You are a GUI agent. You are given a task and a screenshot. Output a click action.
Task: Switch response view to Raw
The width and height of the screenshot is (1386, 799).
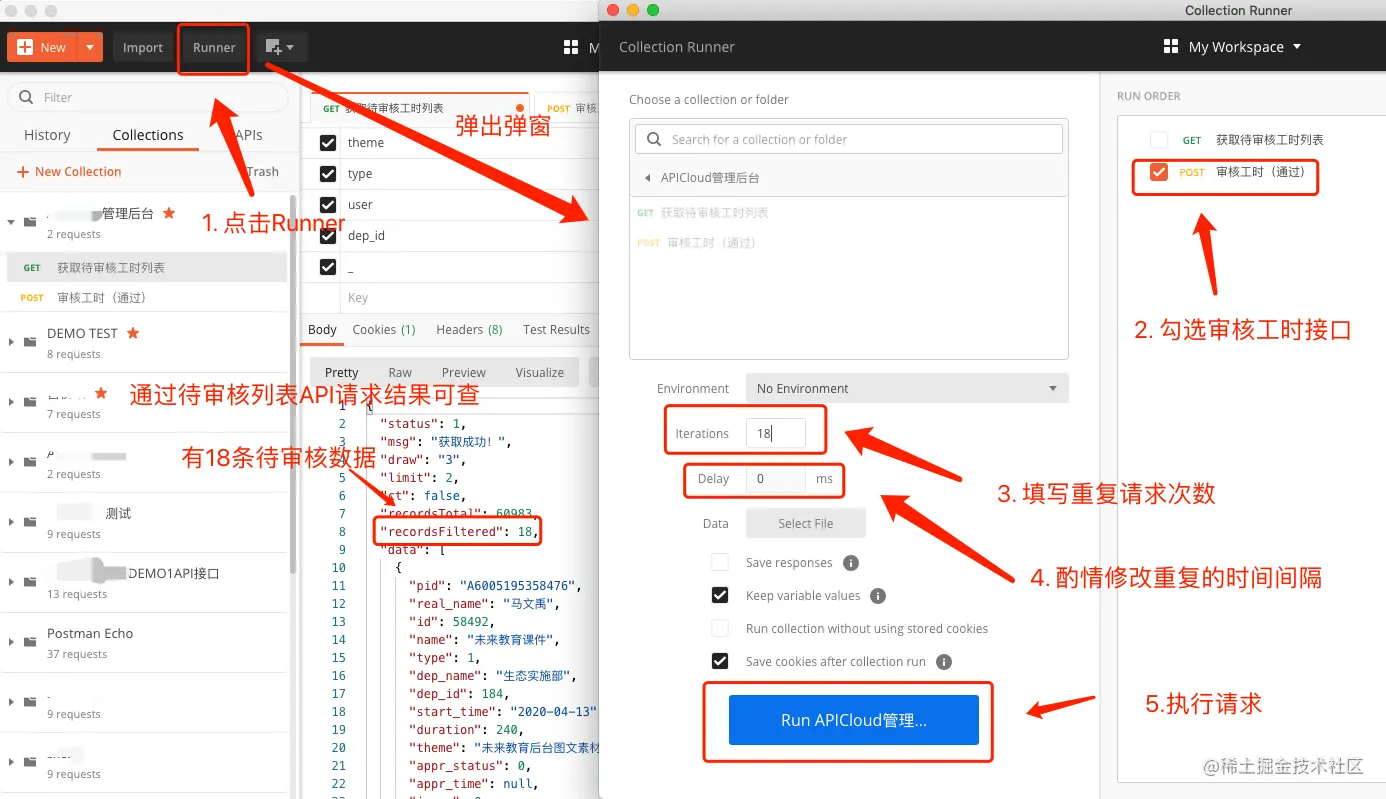(400, 372)
